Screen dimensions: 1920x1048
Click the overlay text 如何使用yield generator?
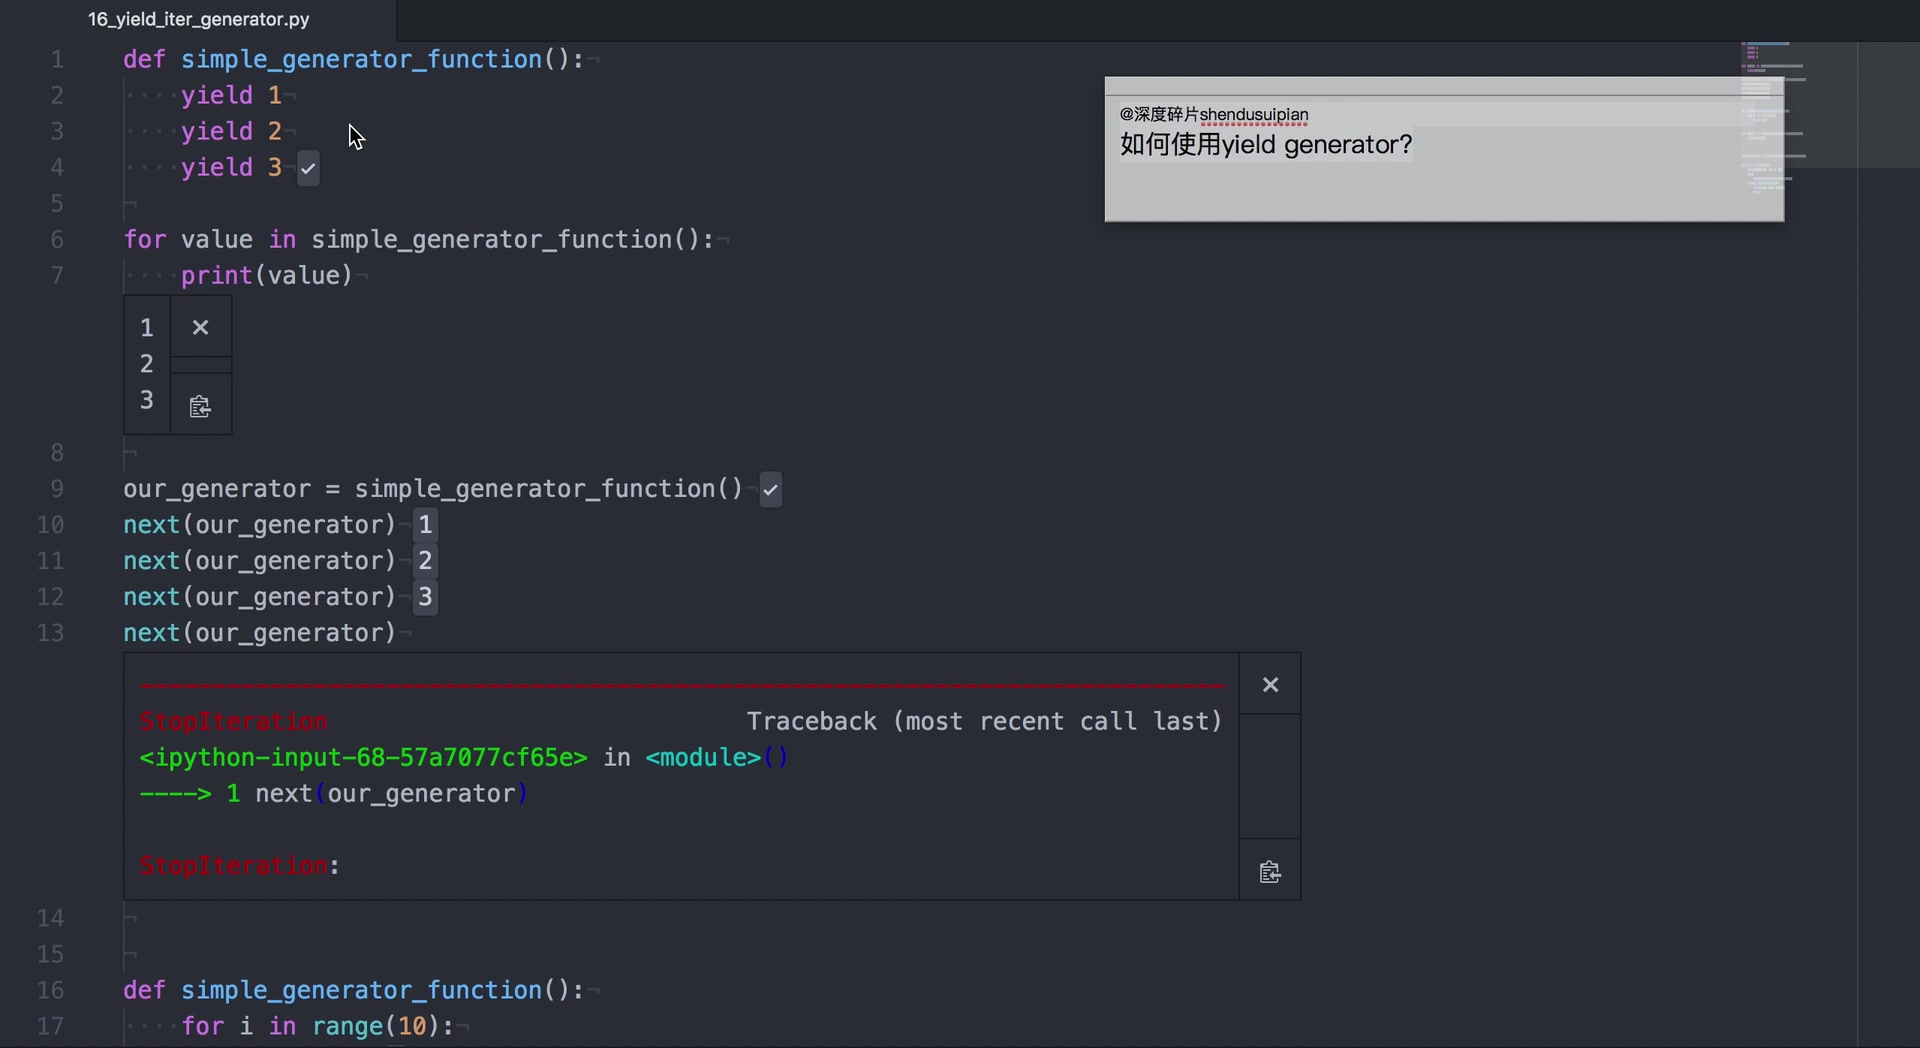(x=1266, y=145)
